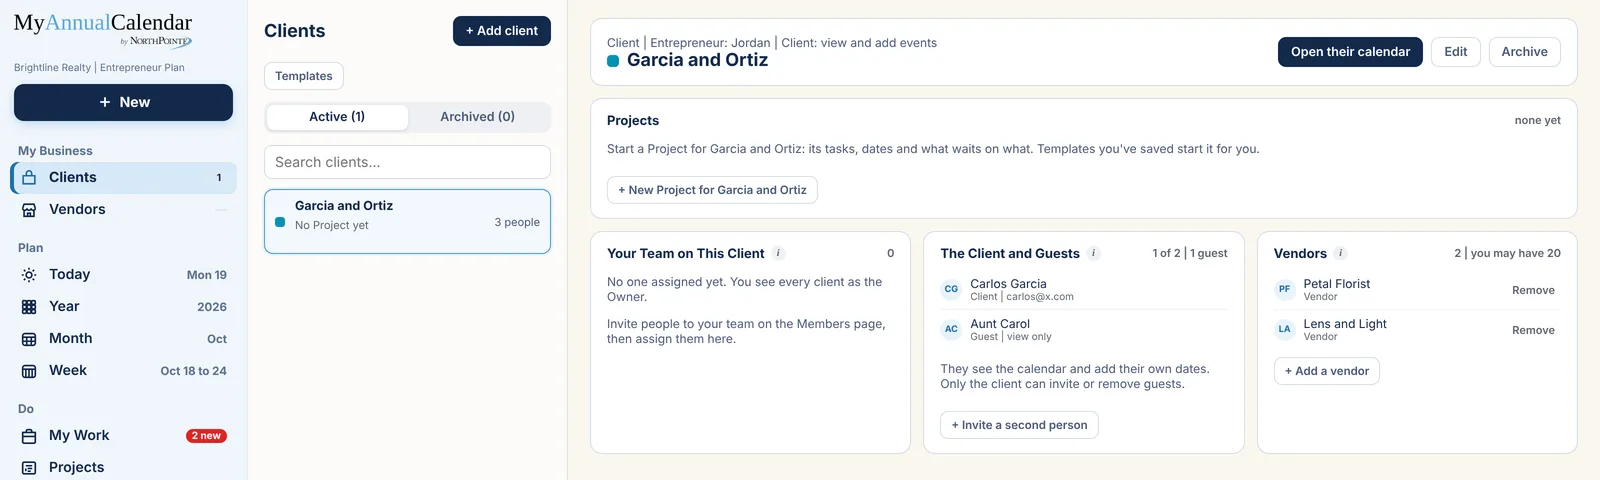Open My Work in sidebar
The image size is (1600, 480).
[125, 436]
